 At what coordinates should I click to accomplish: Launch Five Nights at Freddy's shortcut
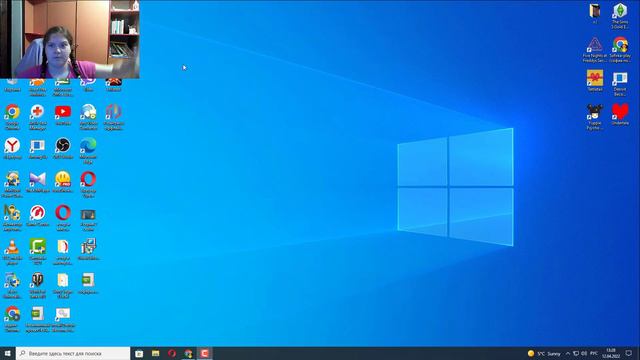tap(595, 50)
